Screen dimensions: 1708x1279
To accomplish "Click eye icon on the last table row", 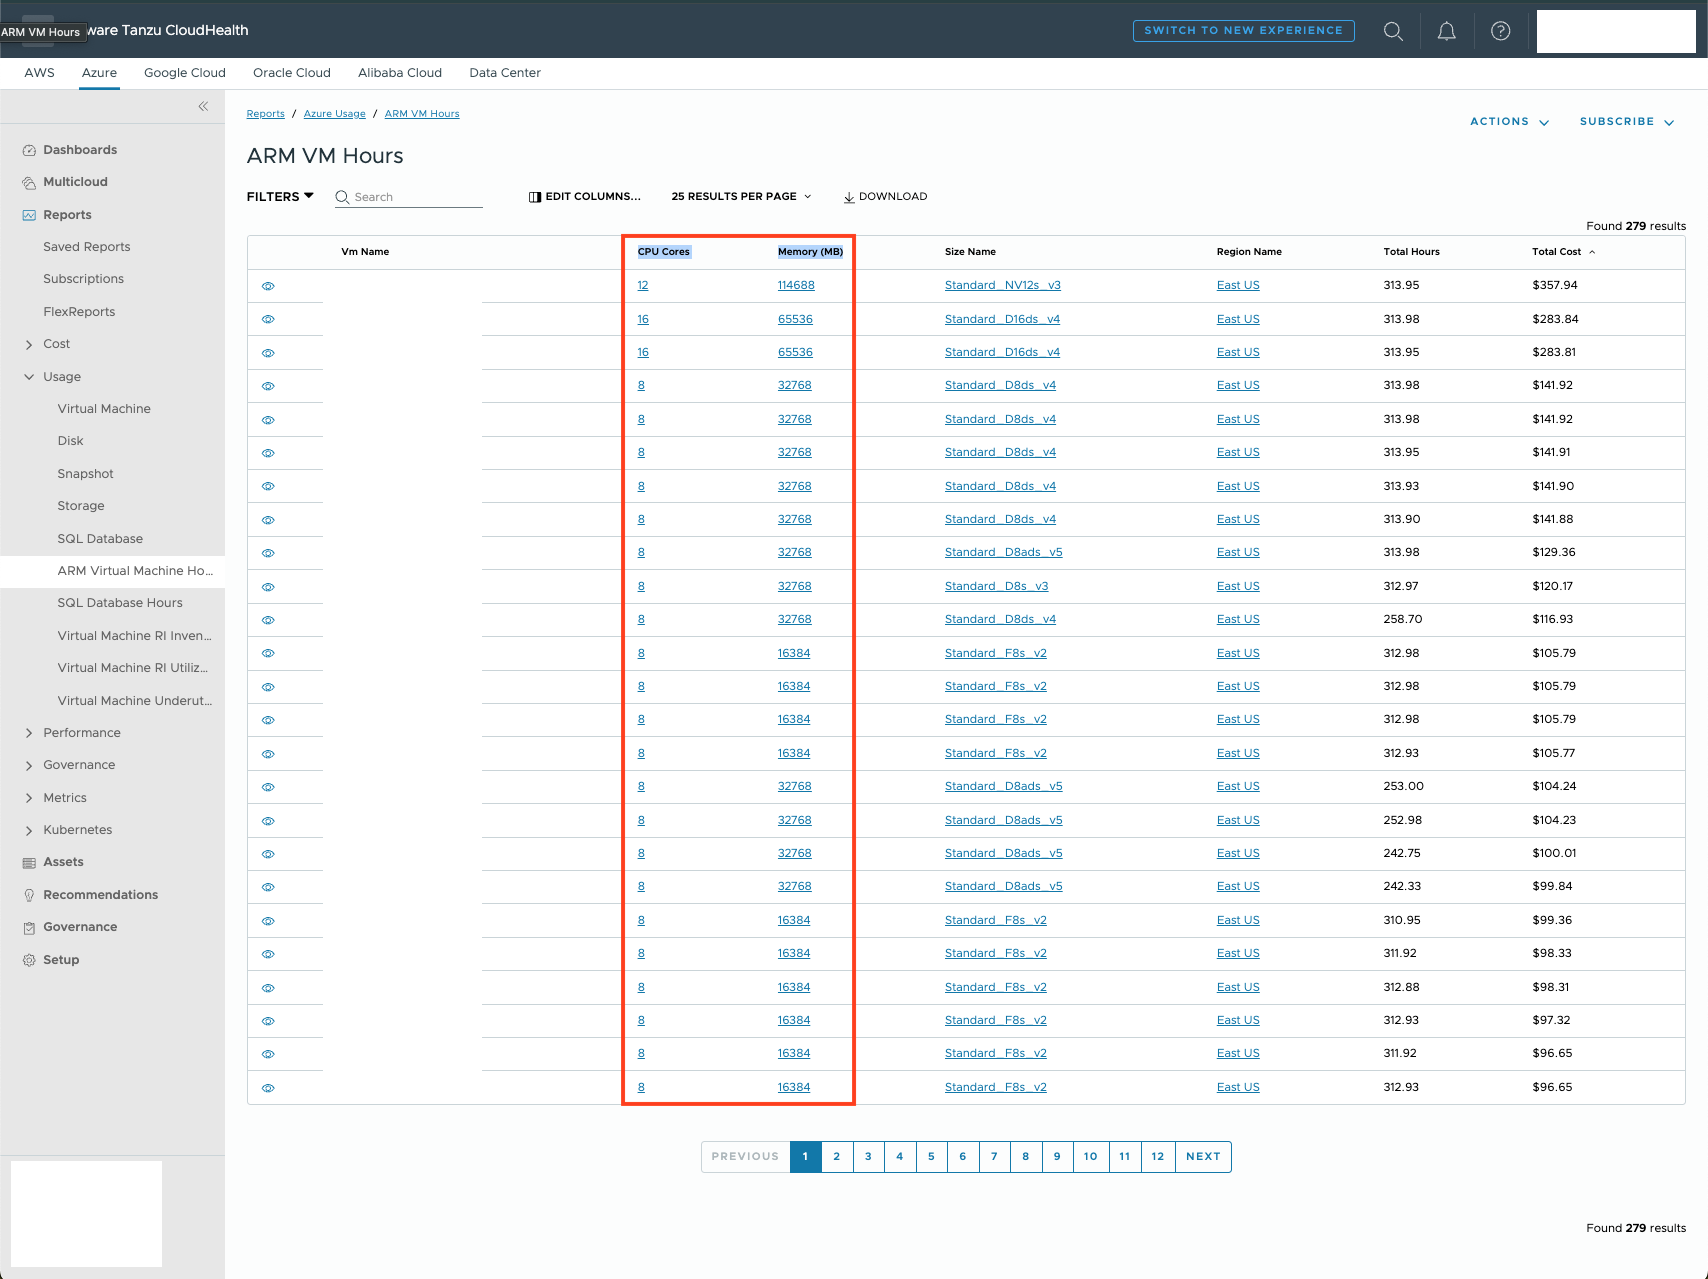I will click(x=268, y=1088).
